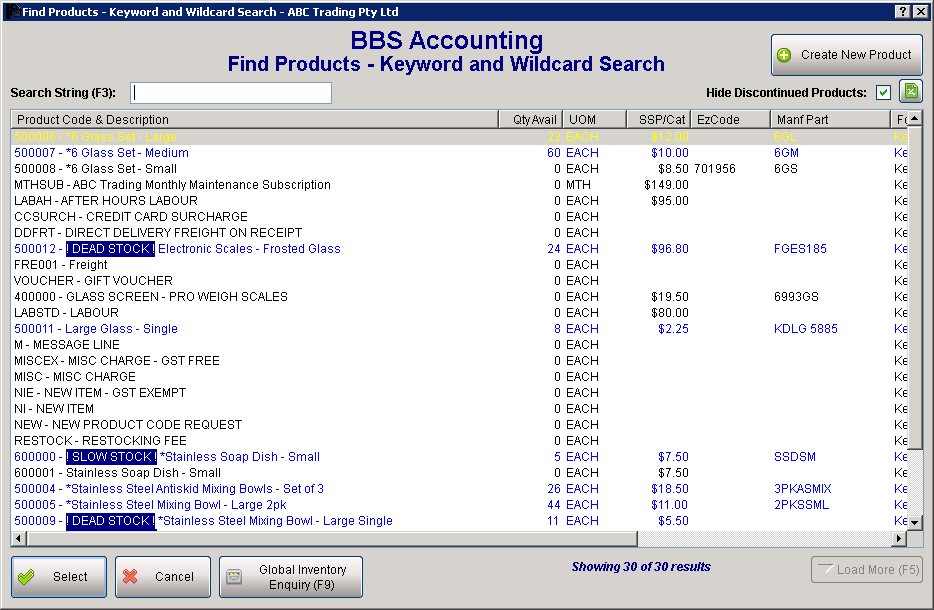Click the horizontal scrollbar left arrow

pos(18,537)
